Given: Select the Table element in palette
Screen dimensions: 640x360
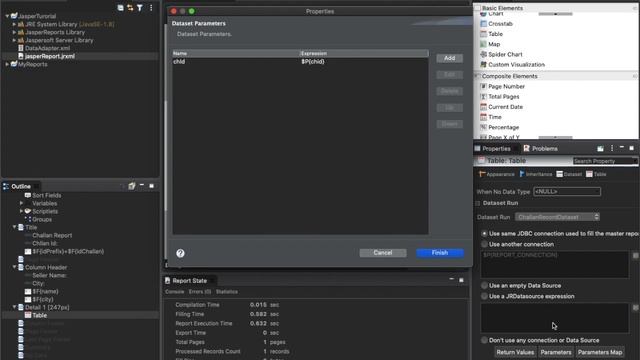Looking at the screenshot, I should [x=495, y=34].
